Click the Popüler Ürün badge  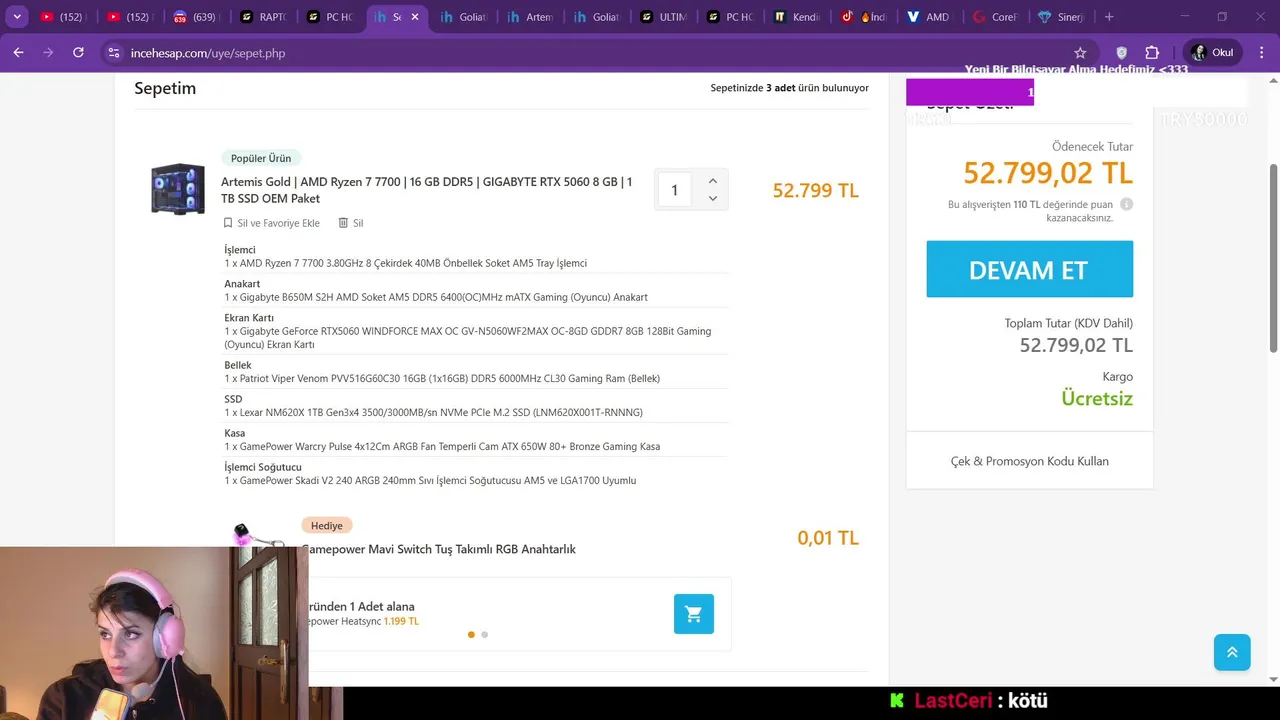coord(261,158)
